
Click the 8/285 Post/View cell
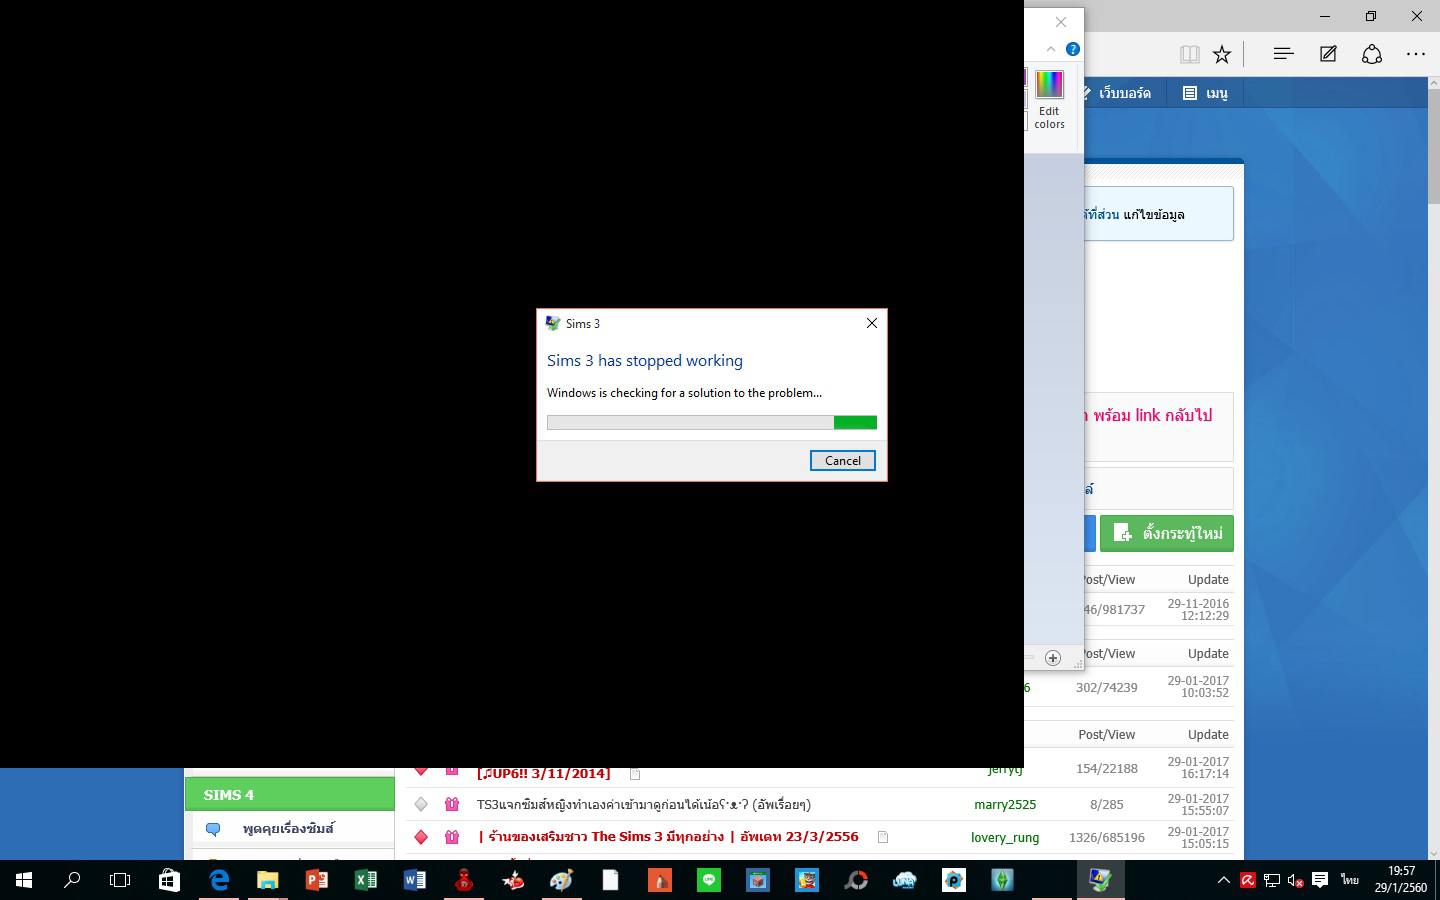(x=1106, y=804)
